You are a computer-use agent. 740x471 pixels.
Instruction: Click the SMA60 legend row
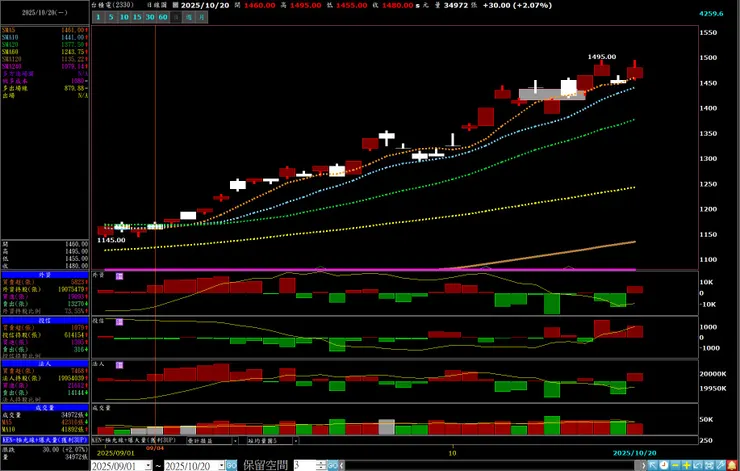[x=43, y=52]
